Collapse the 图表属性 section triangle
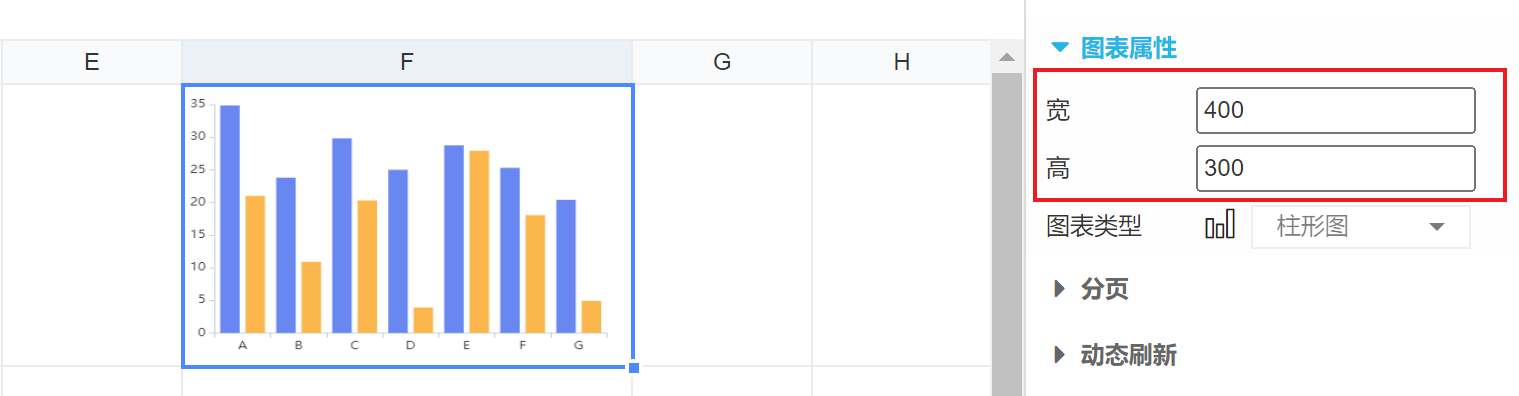 (1060, 47)
